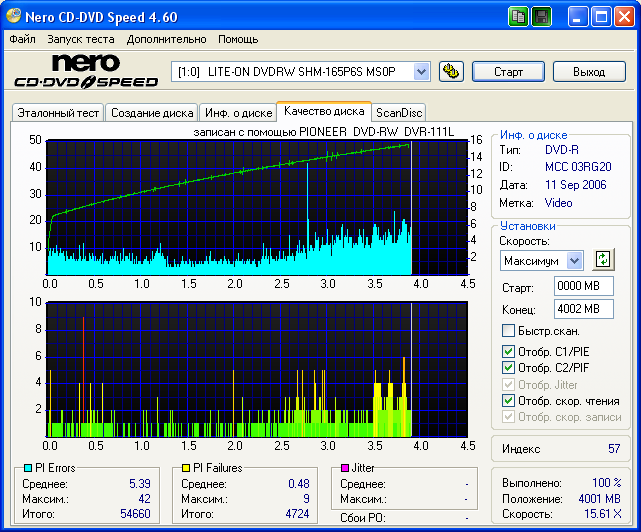Expand the LITE-ON DVDRW drive dropdown
The image size is (641, 532).
421,71
